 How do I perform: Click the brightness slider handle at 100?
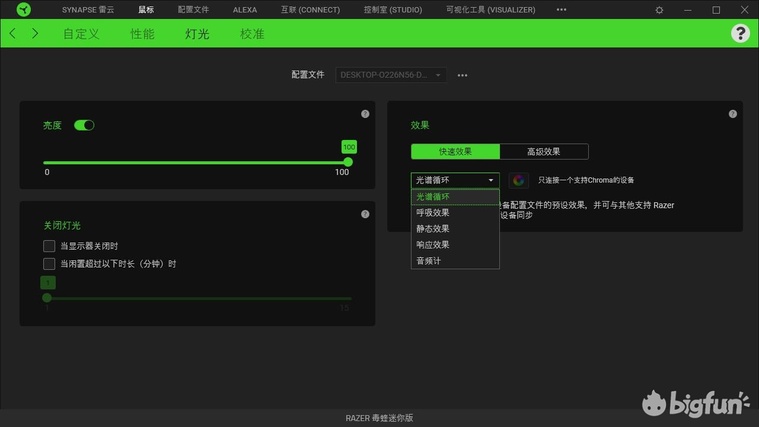click(x=348, y=162)
